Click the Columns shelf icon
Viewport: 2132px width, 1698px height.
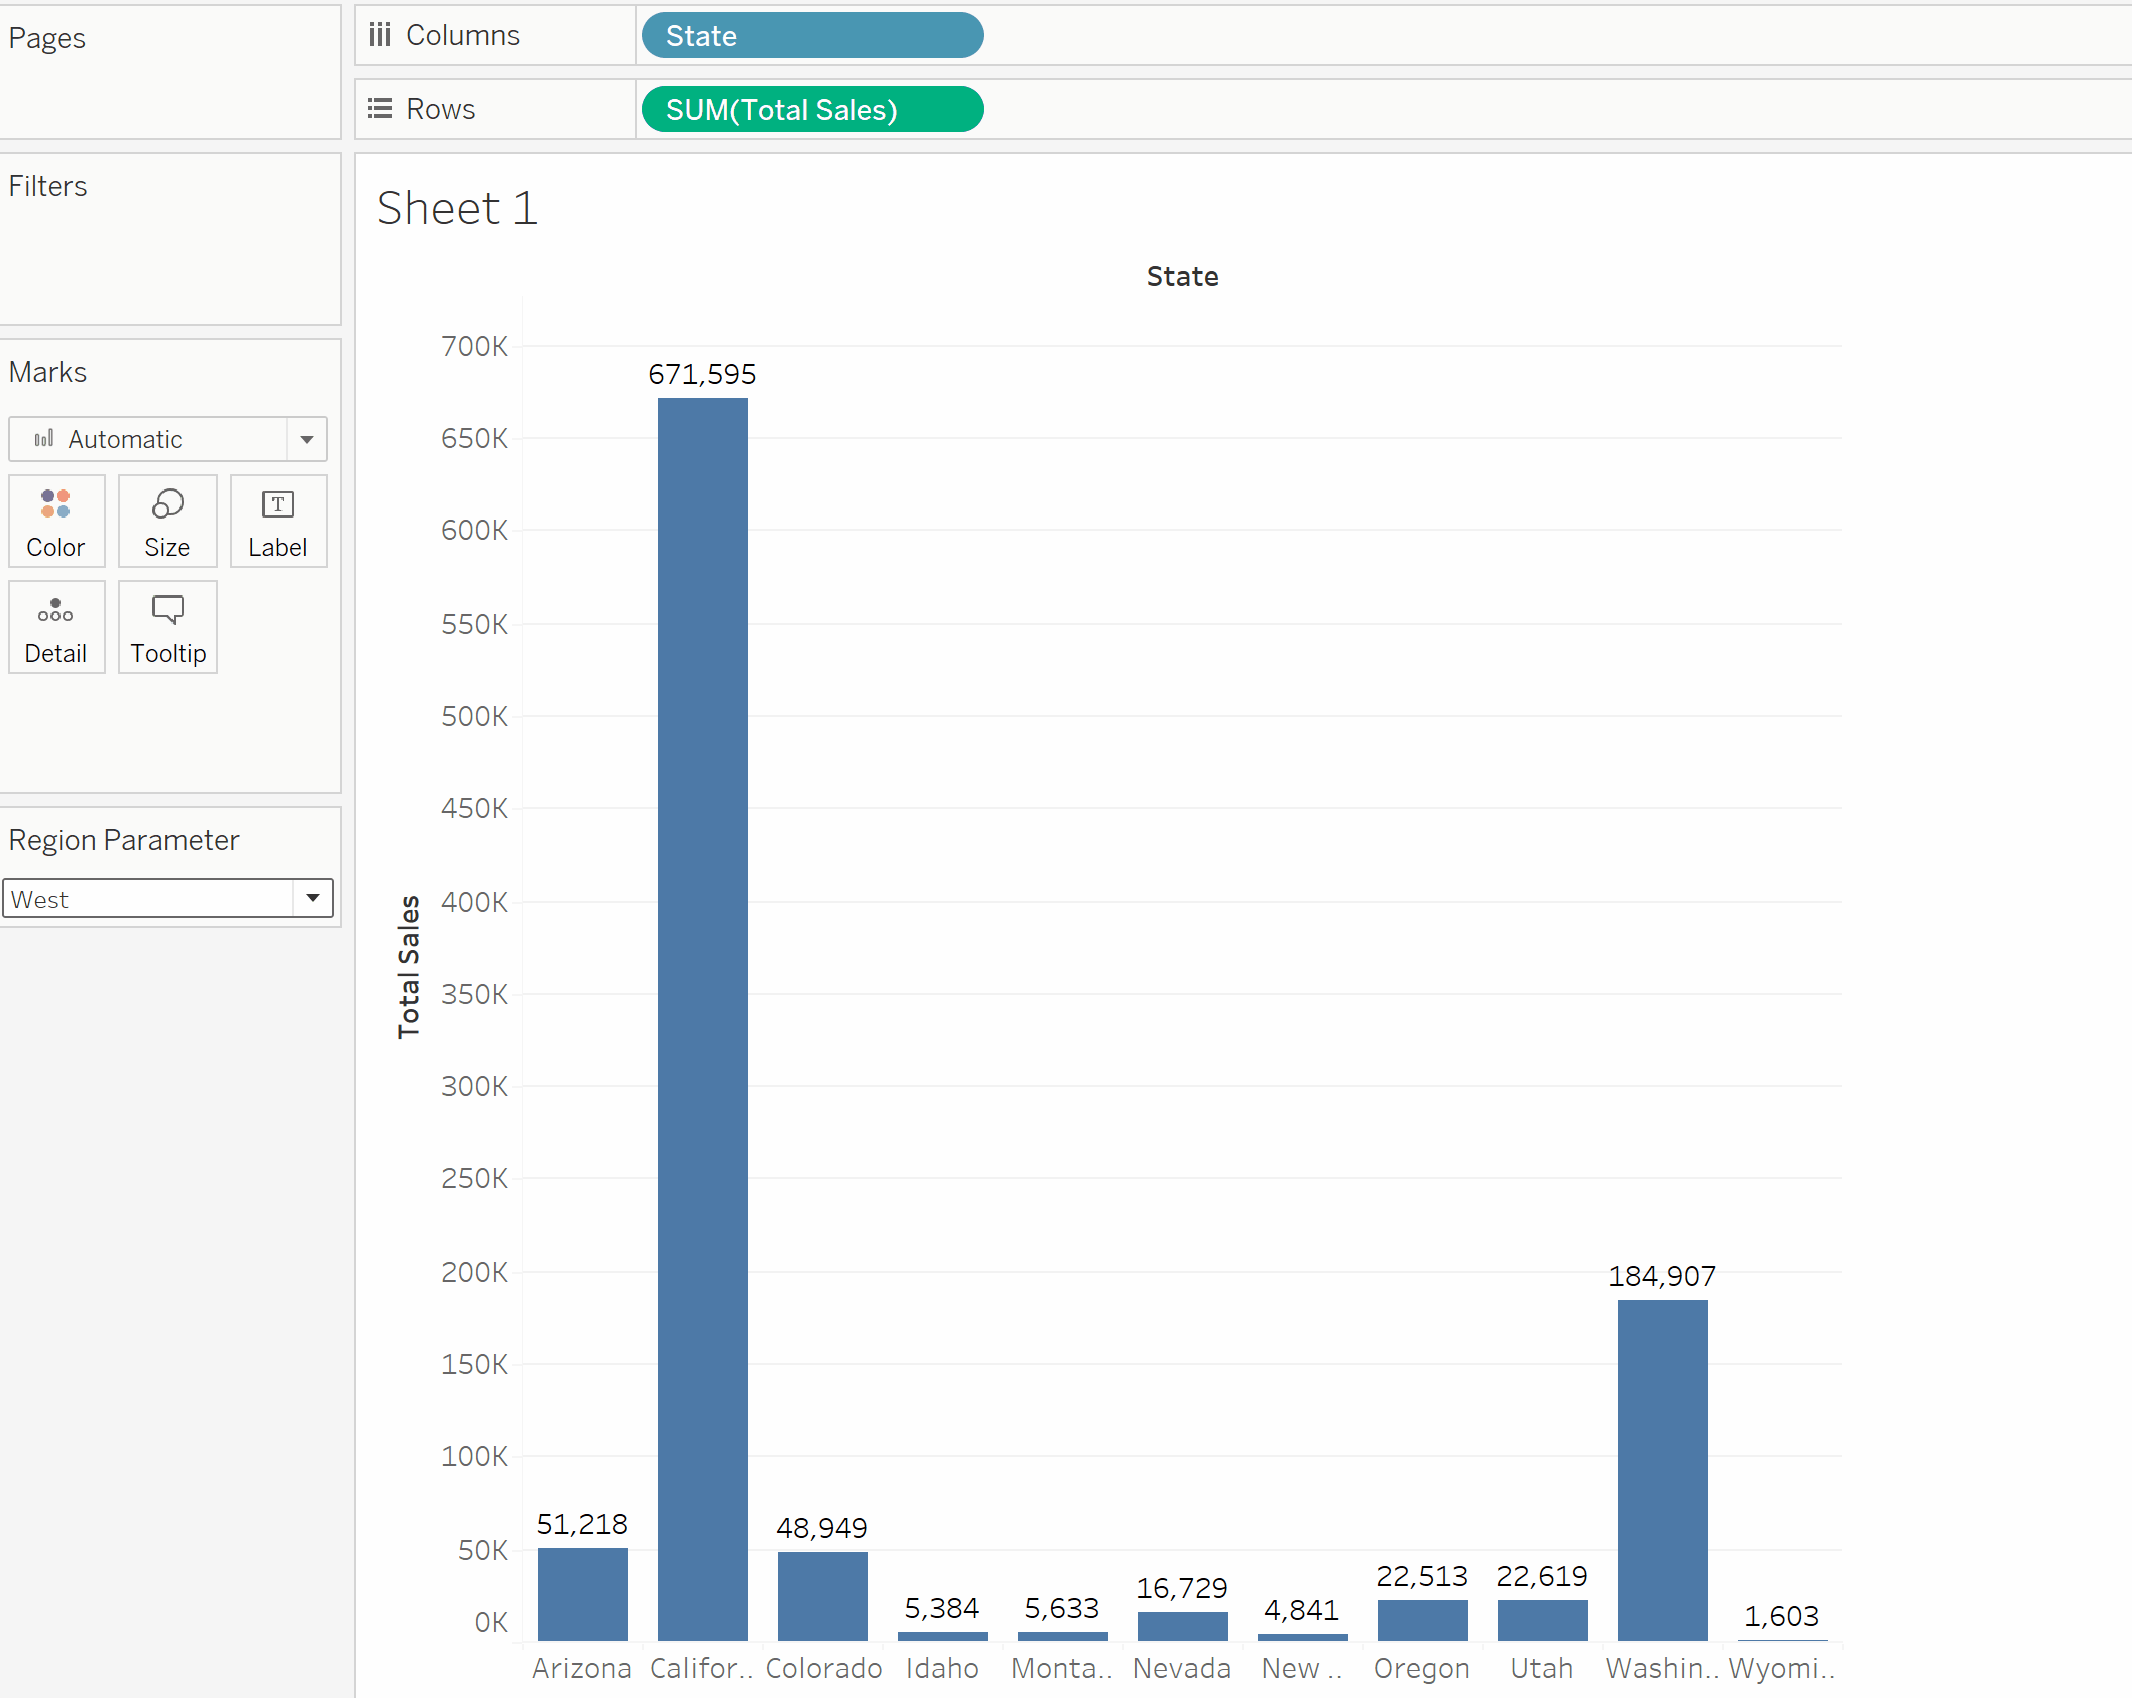[380, 35]
